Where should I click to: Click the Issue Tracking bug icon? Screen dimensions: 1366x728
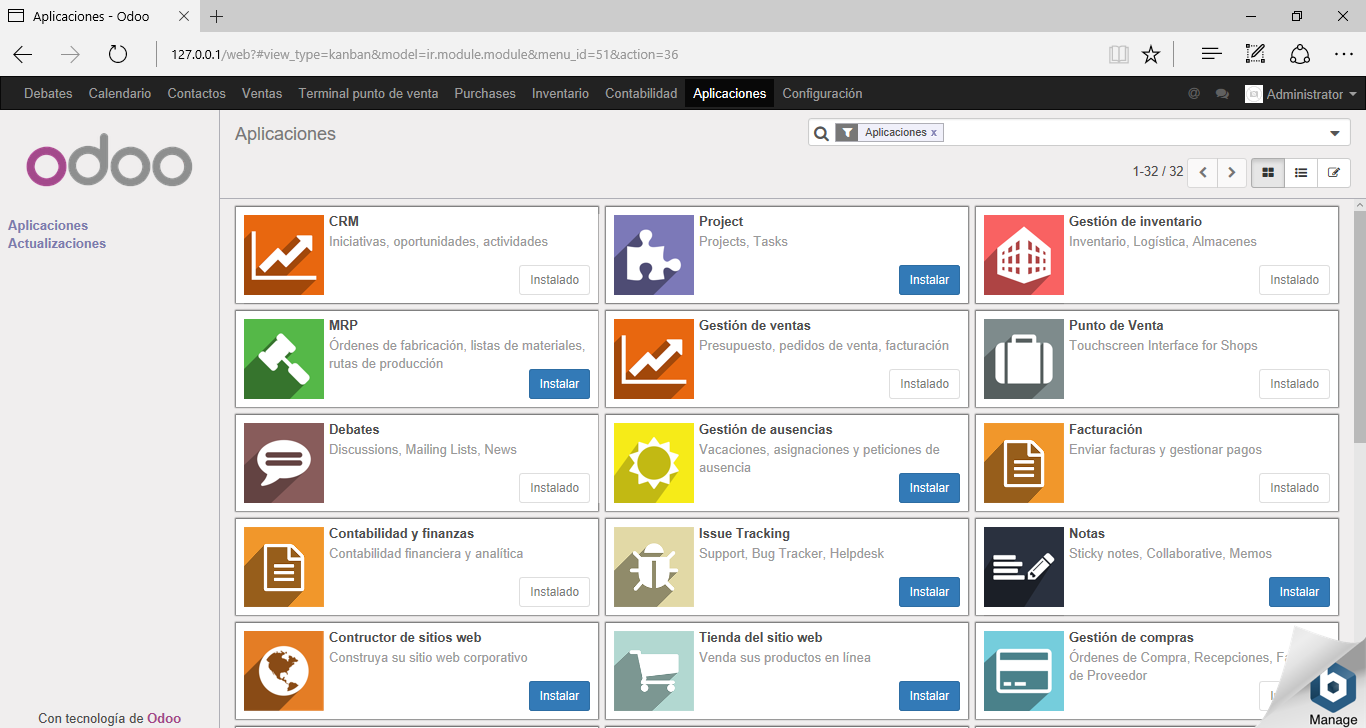tap(654, 567)
